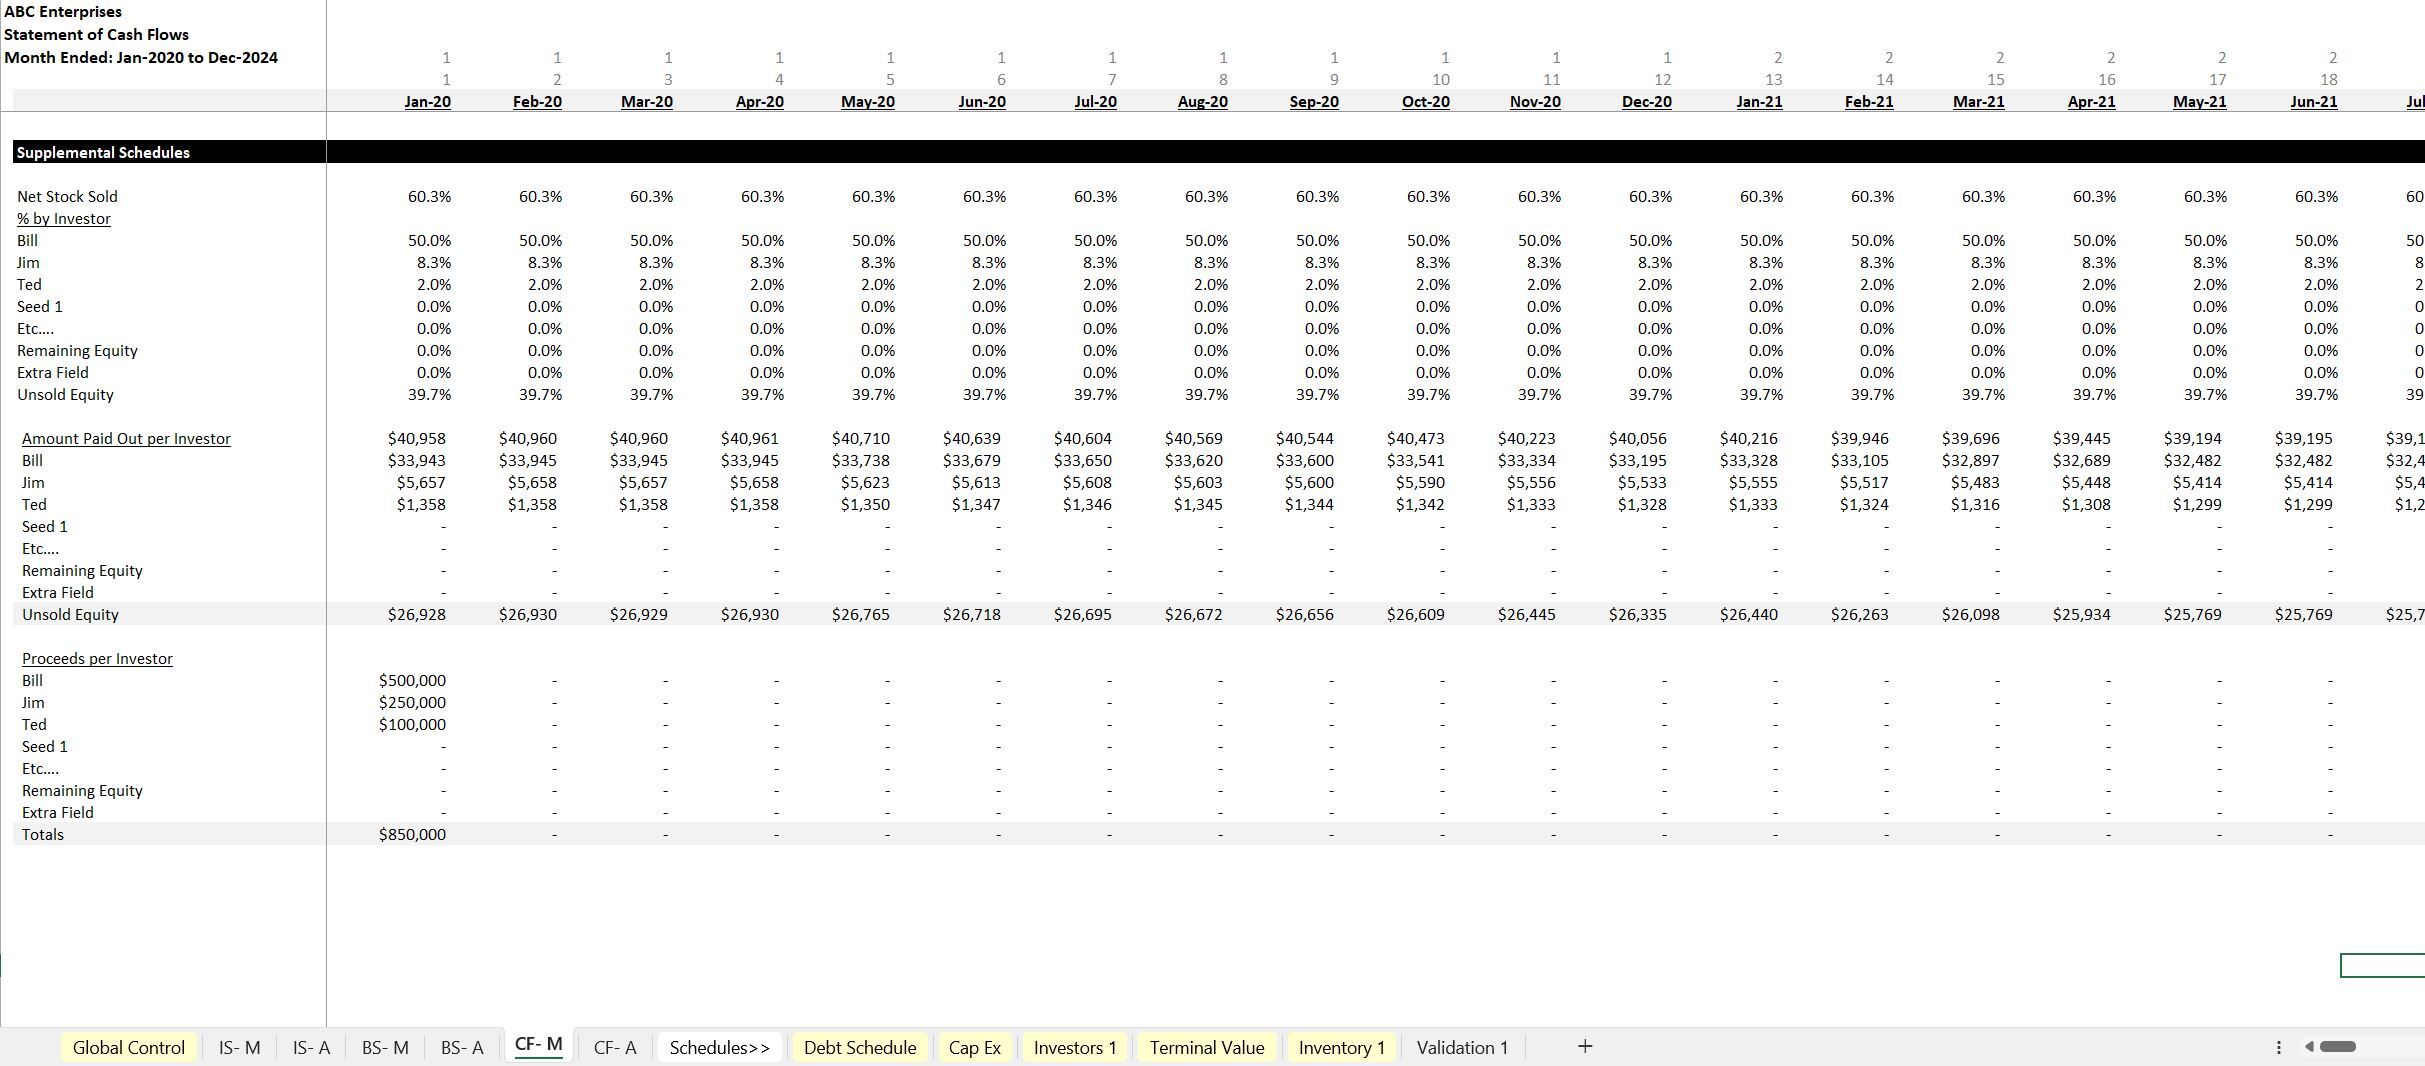Open Investors 1 sheet tab
Image resolution: width=2425 pixels, height=1066 pixels.
tap(1075, 1047)
